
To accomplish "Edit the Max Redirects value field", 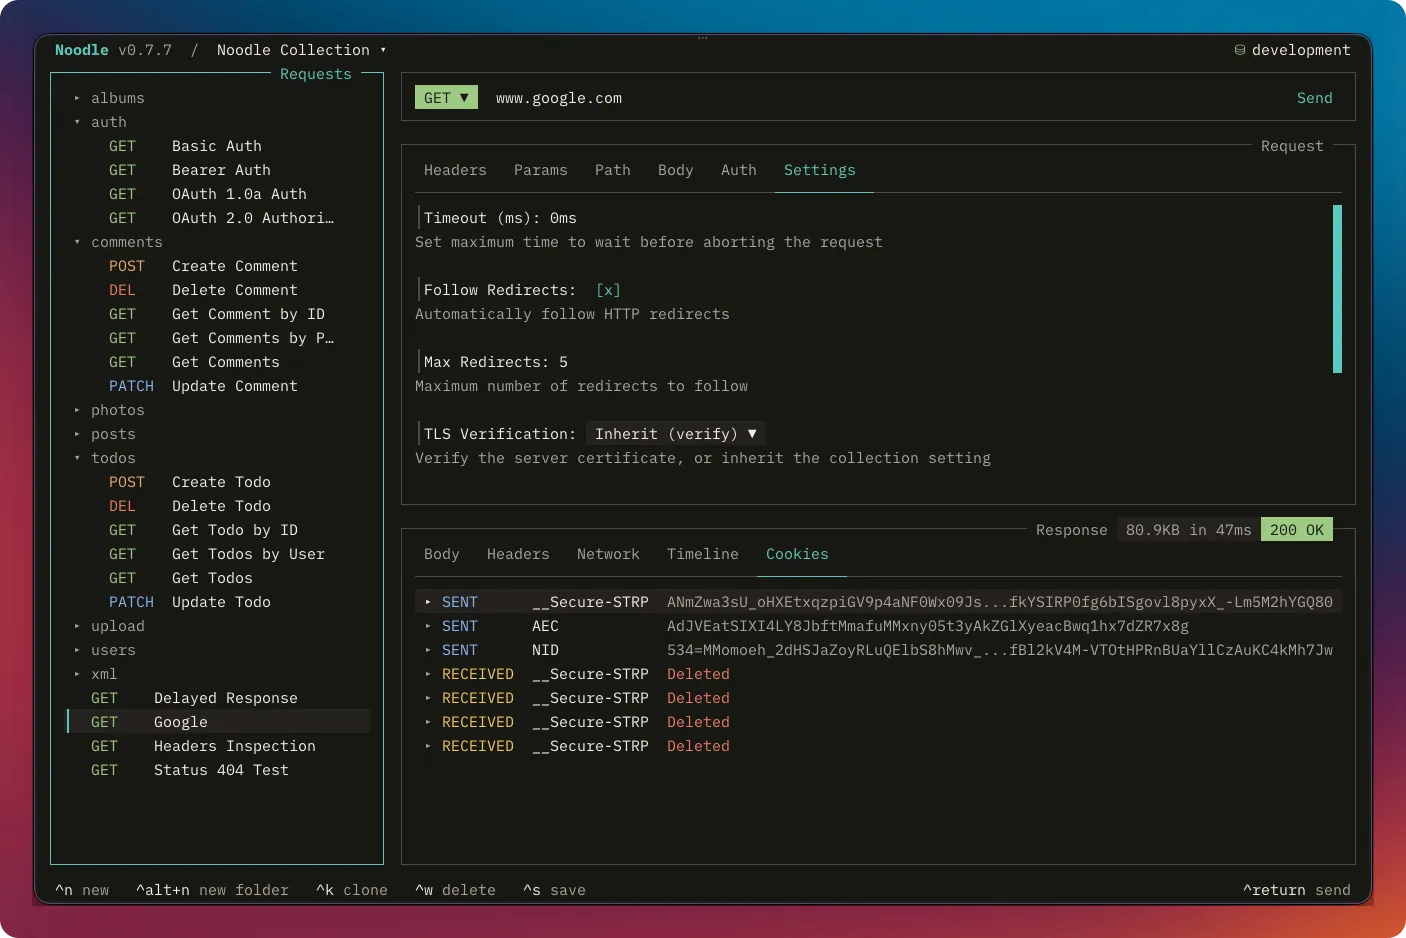I will click(x=563, y=362).
